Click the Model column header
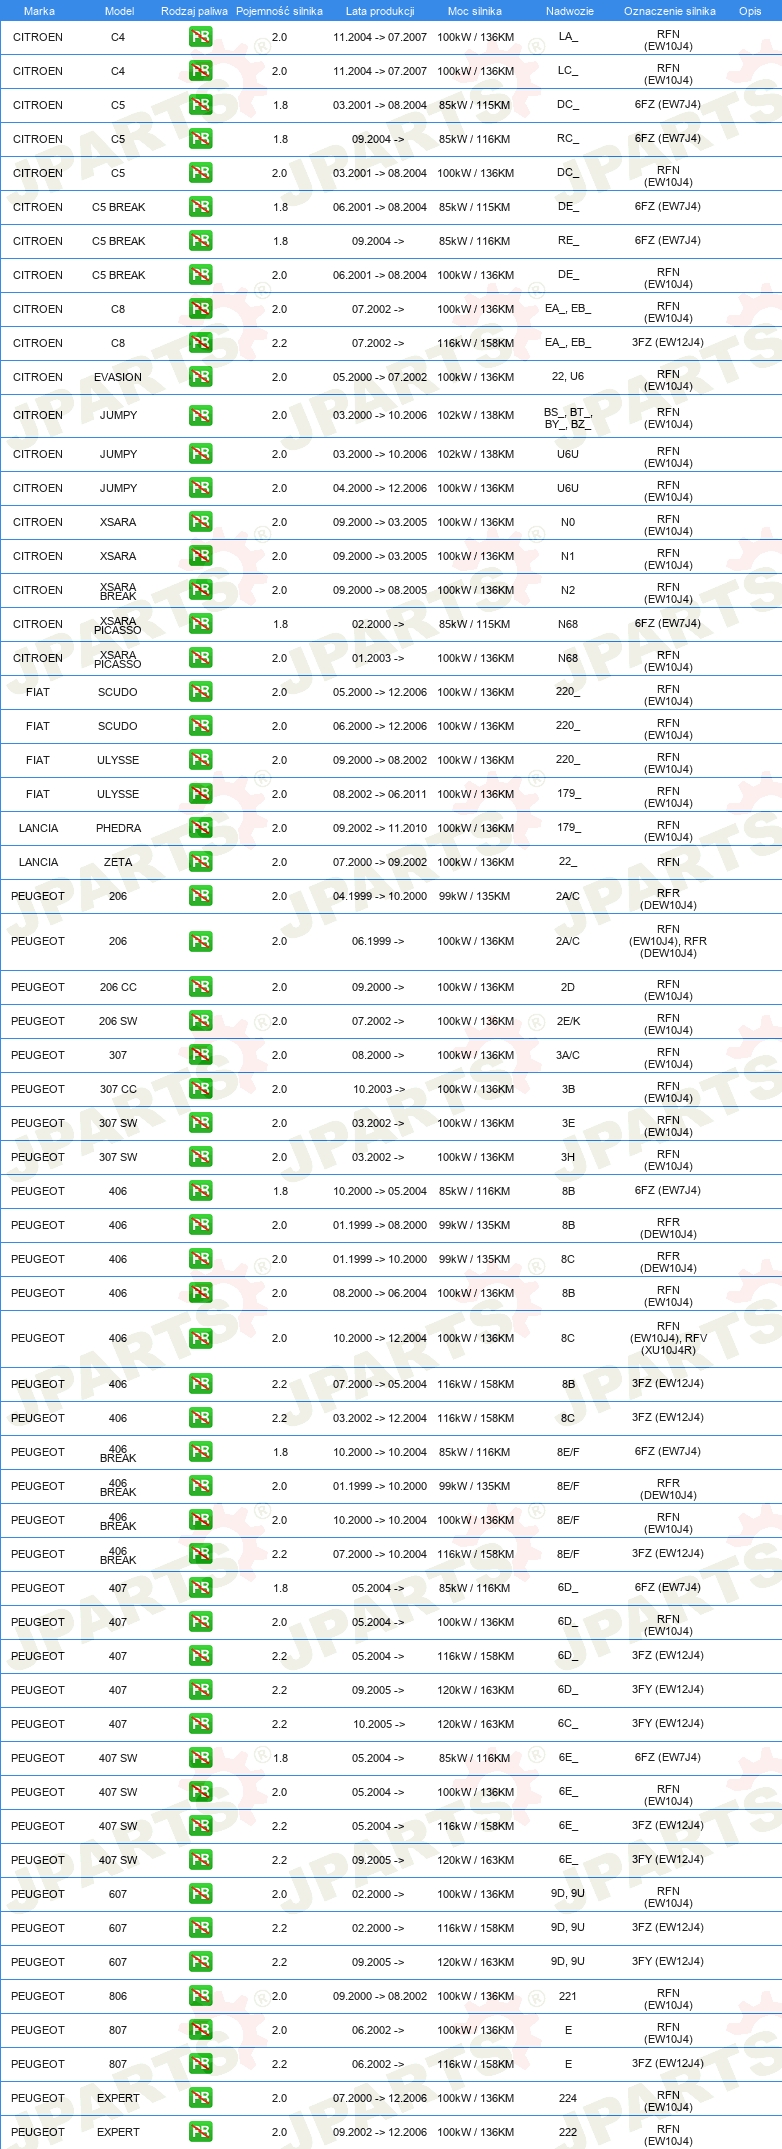Viewport: 782px width, 2149px height. (119, 11)
